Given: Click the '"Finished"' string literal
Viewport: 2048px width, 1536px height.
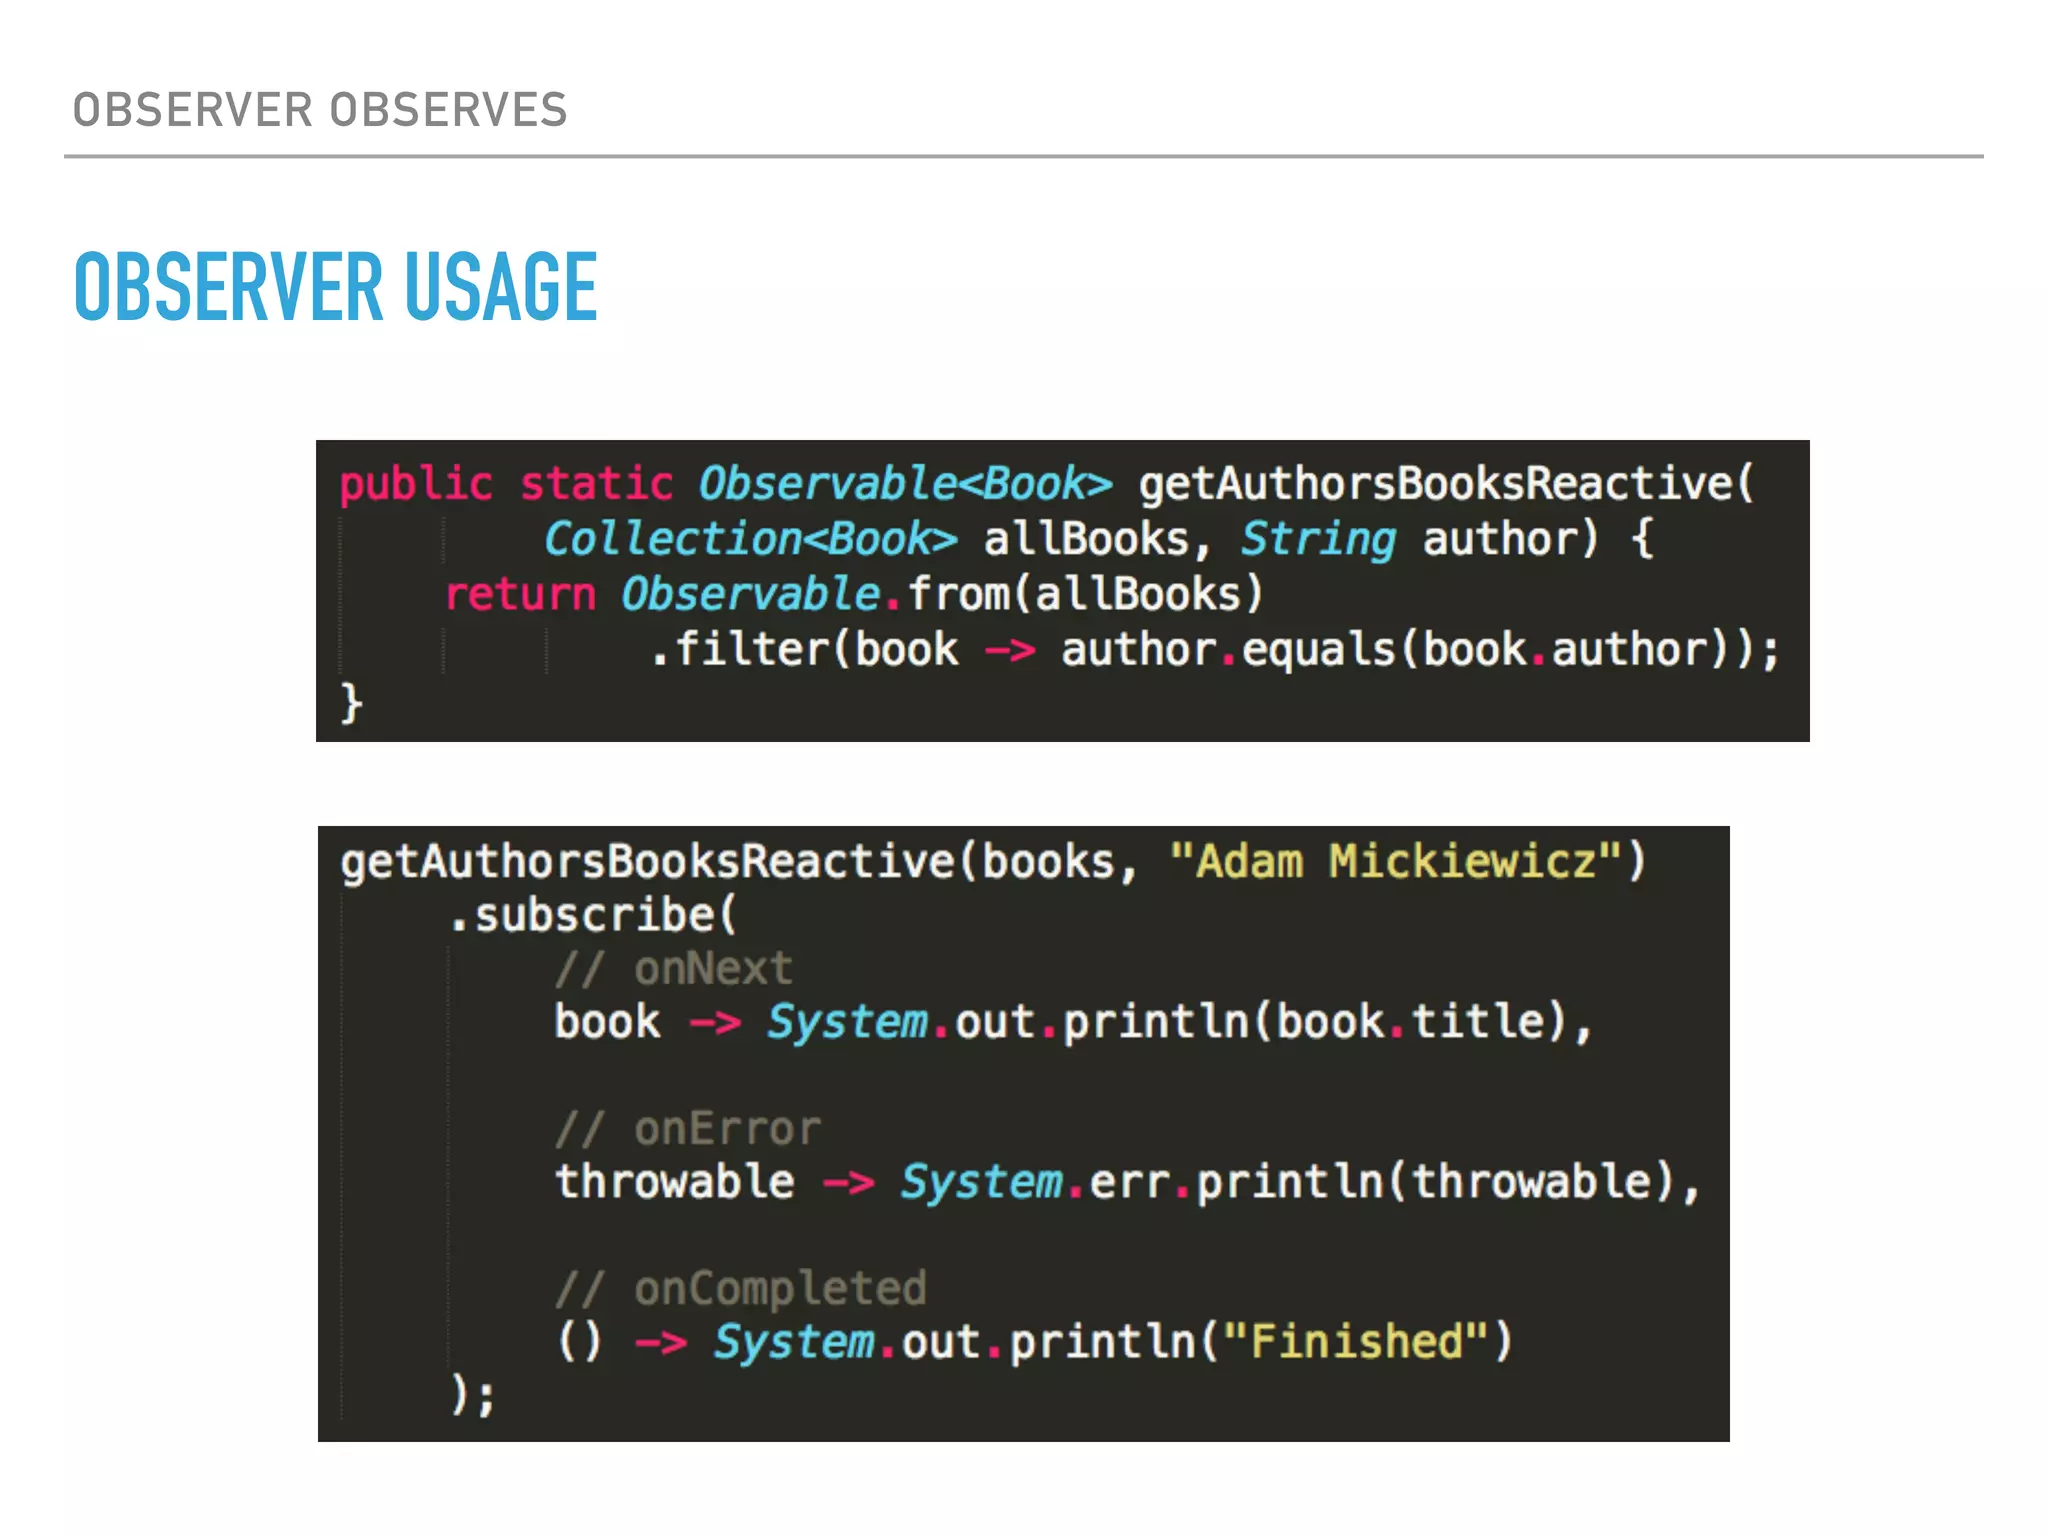Looking at the screenshot, I should (1356, 1342).
